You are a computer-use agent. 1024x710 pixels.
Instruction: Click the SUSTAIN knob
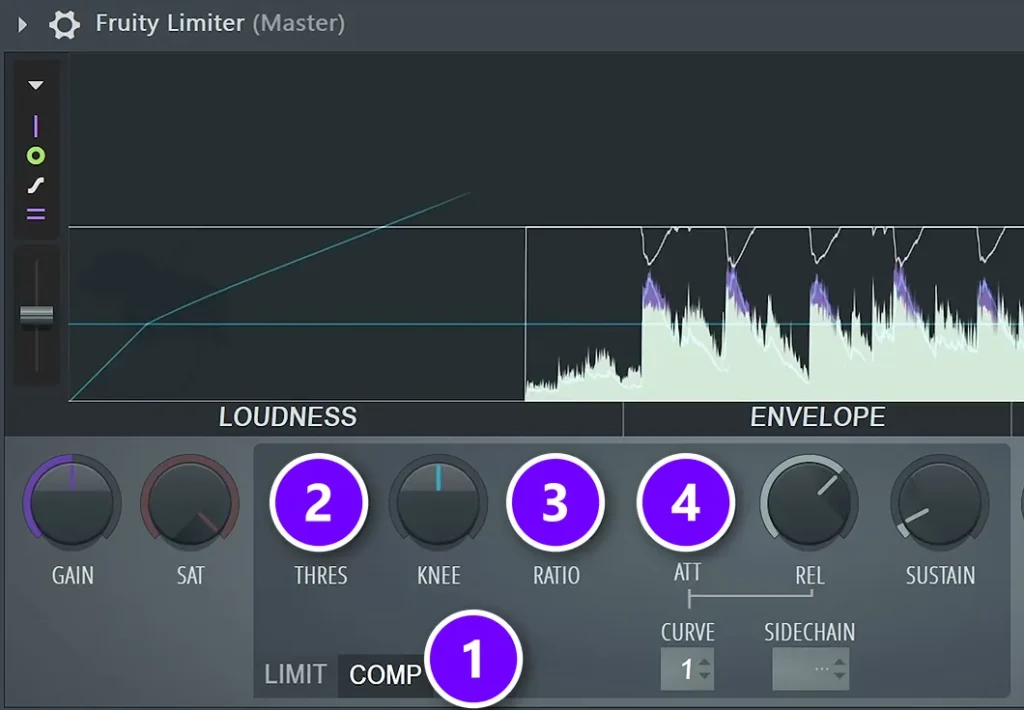(x=940, y=502)
